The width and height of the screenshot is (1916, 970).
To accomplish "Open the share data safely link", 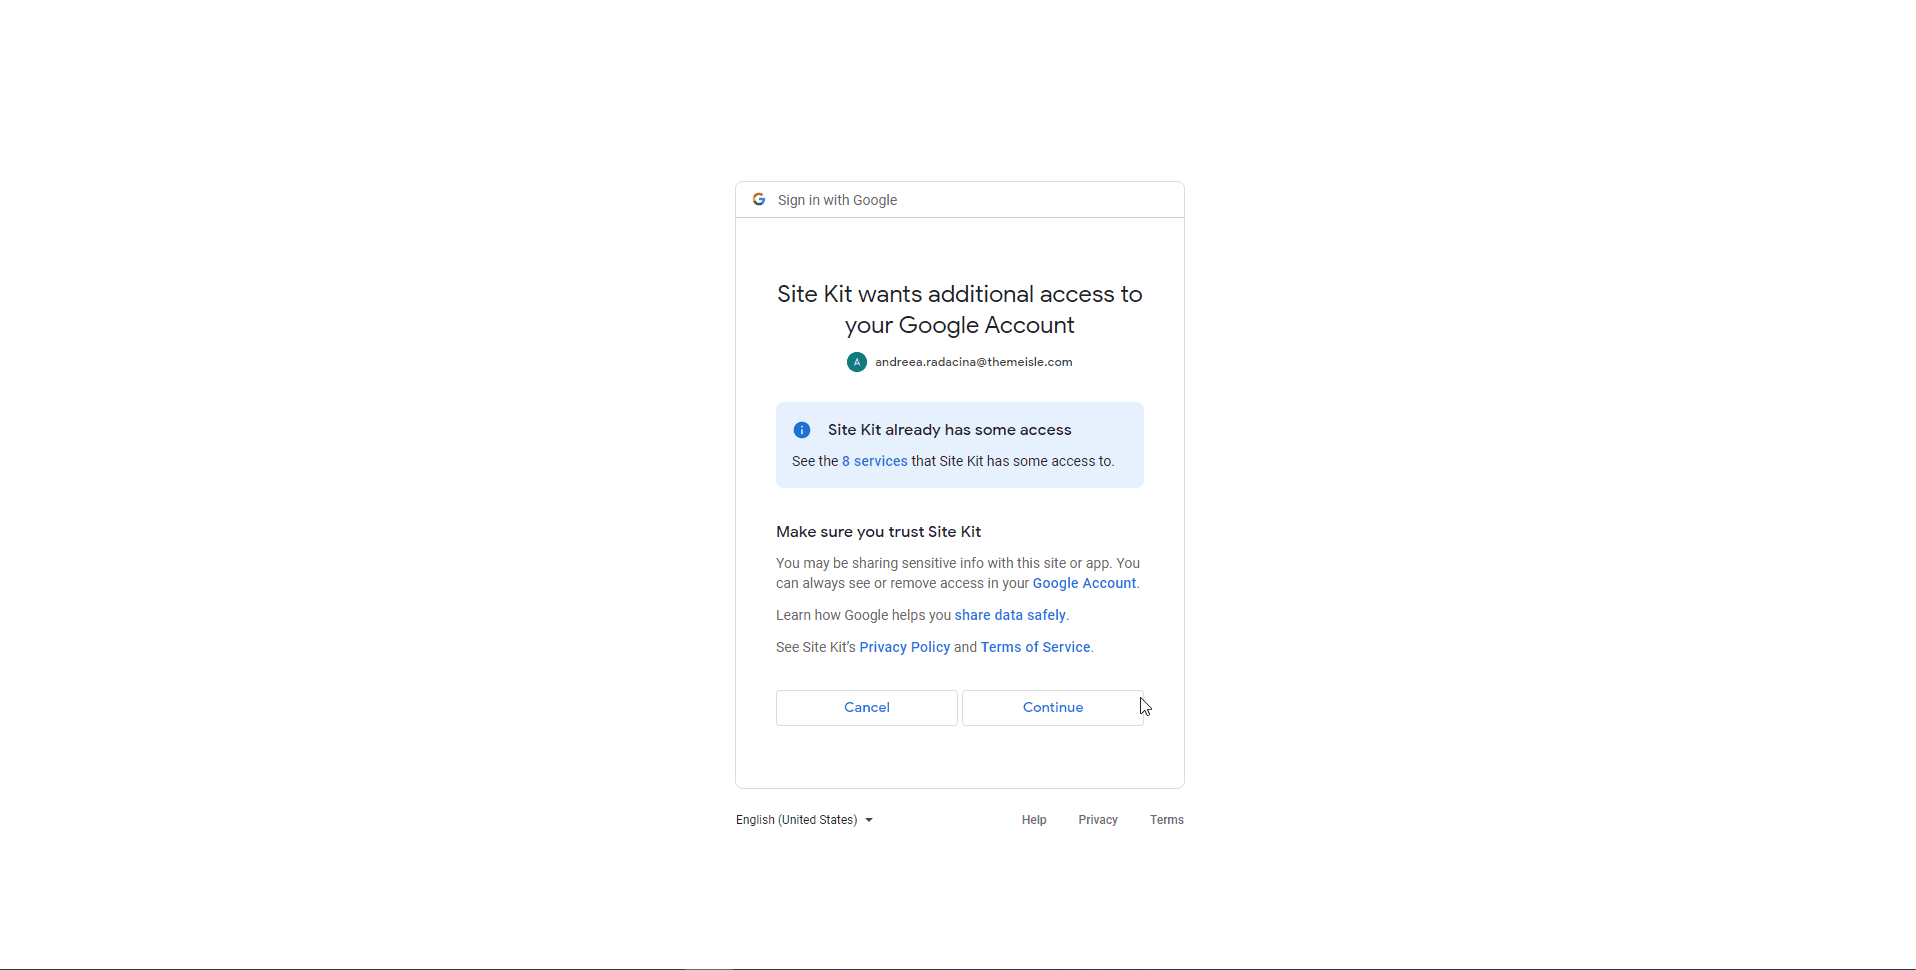I will pos(1010,615).
